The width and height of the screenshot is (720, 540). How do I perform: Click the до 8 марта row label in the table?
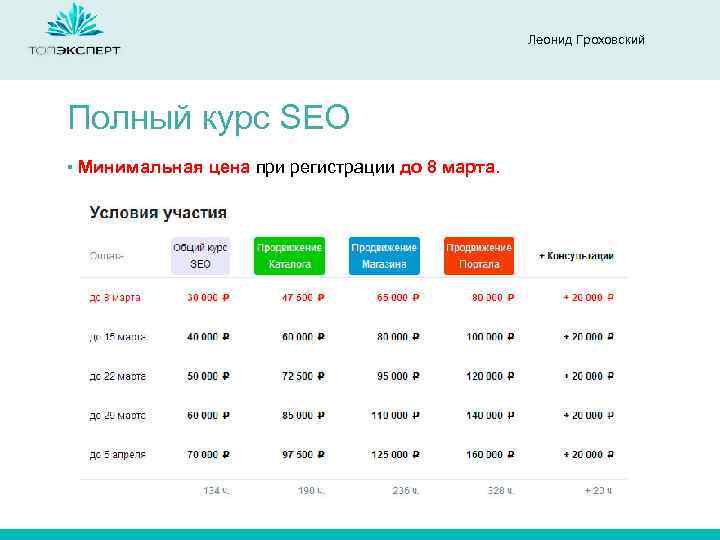click(115, 298)
